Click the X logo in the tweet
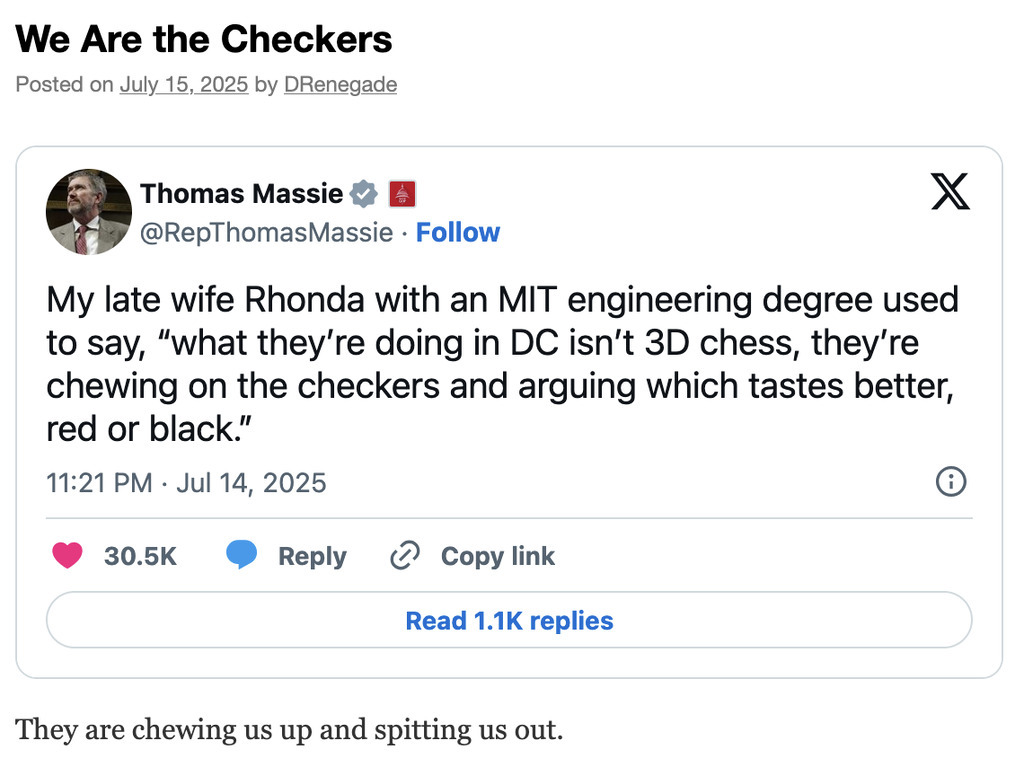The width and height of the screenshot is (1024, 776). 950,190
